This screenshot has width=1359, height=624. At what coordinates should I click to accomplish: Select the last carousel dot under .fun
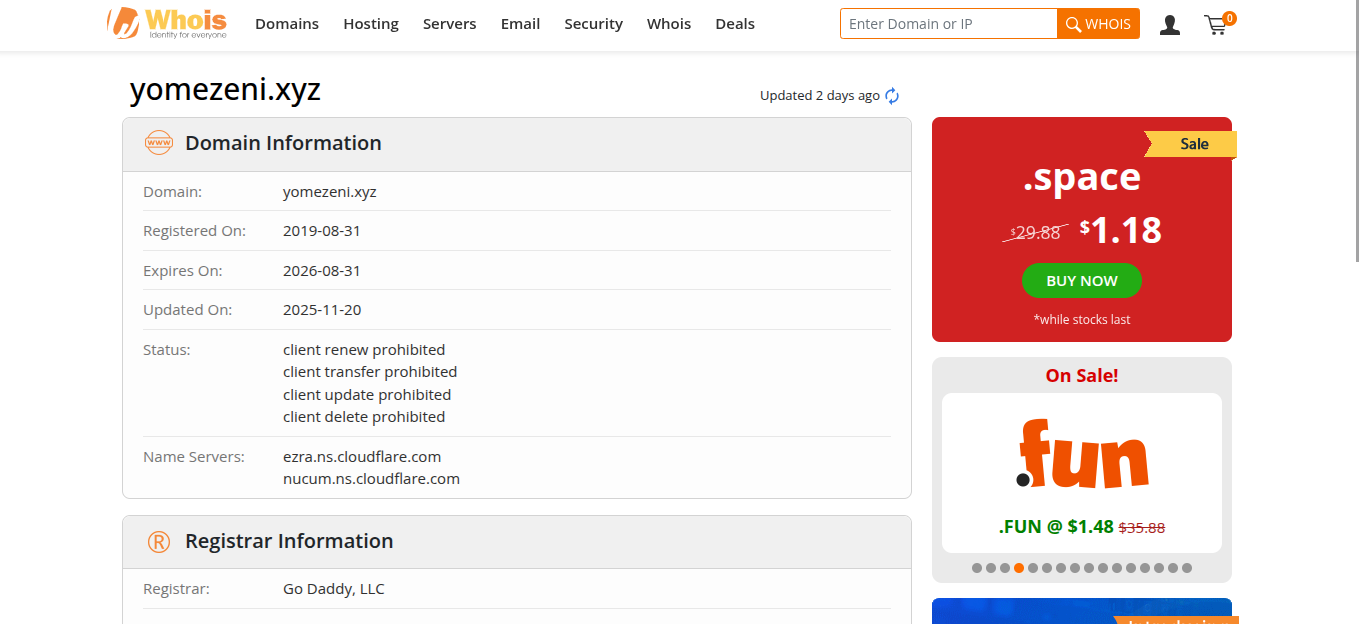click(x=1187, y=568)
